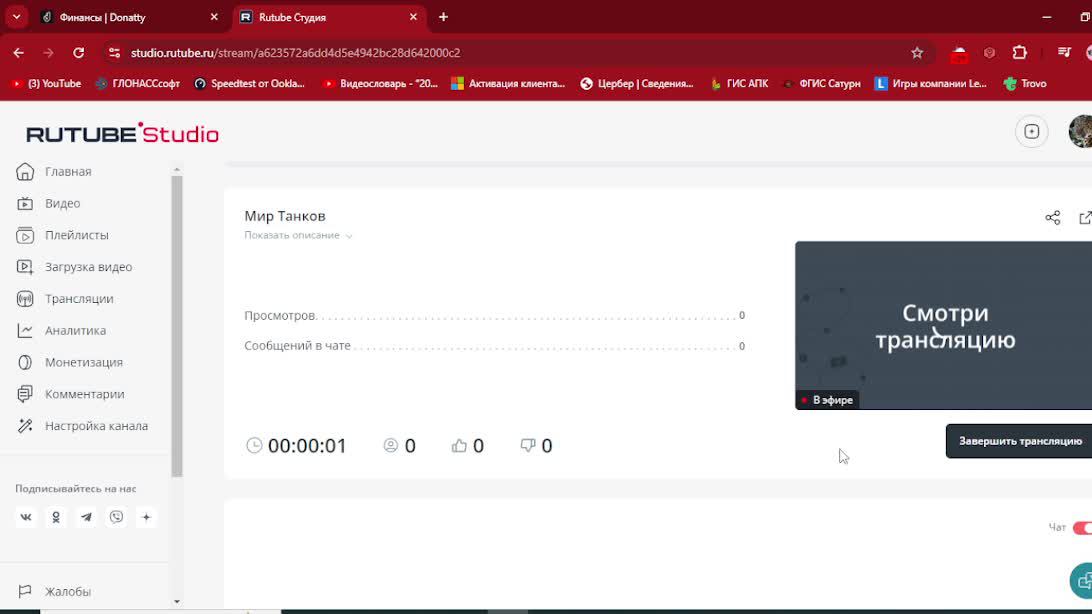Toggle the Чат switch
The width and height of the screenshot is (1092, 614).
point(1082,528)
